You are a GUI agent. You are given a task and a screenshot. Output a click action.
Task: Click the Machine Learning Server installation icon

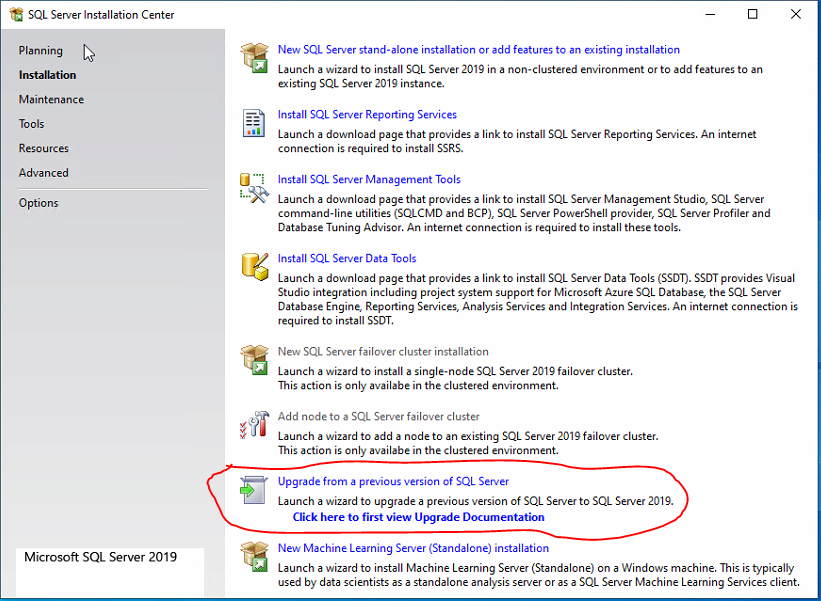pyautogui.click(x=253, y=558)
